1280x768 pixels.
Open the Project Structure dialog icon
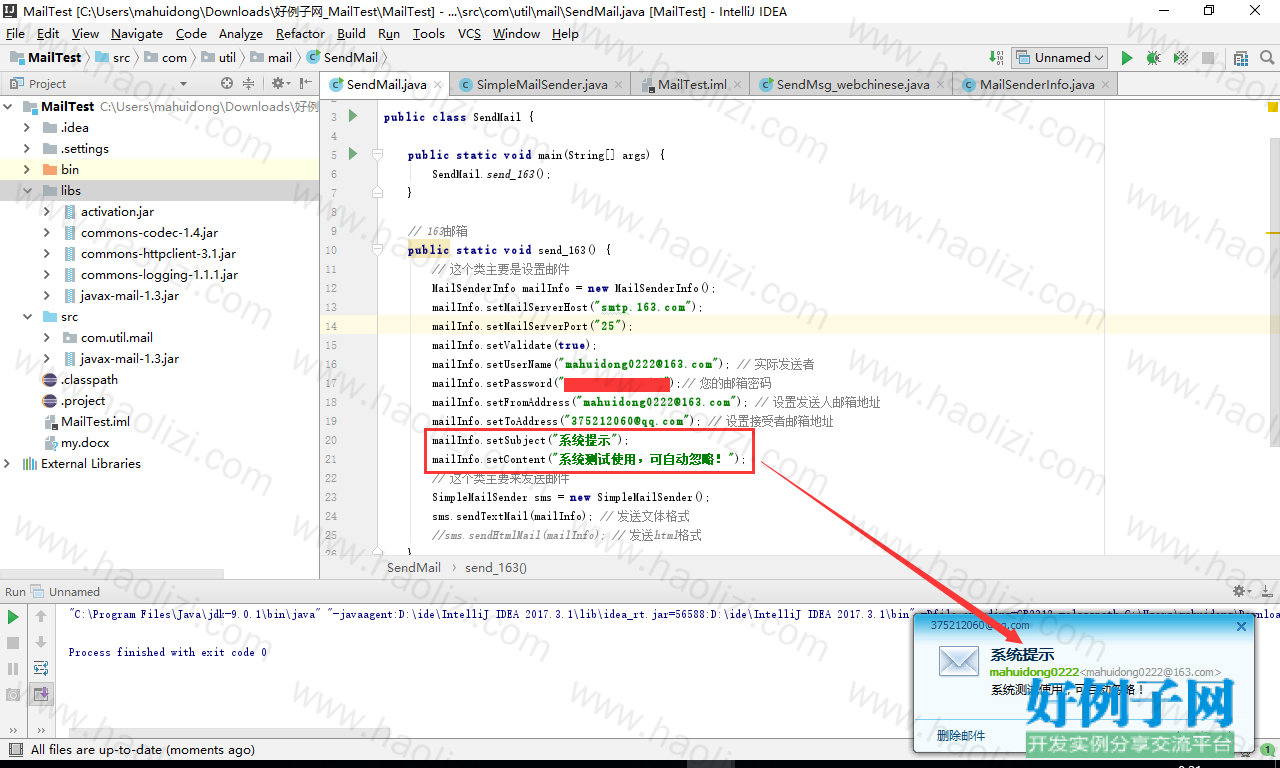click(1241, 58)
